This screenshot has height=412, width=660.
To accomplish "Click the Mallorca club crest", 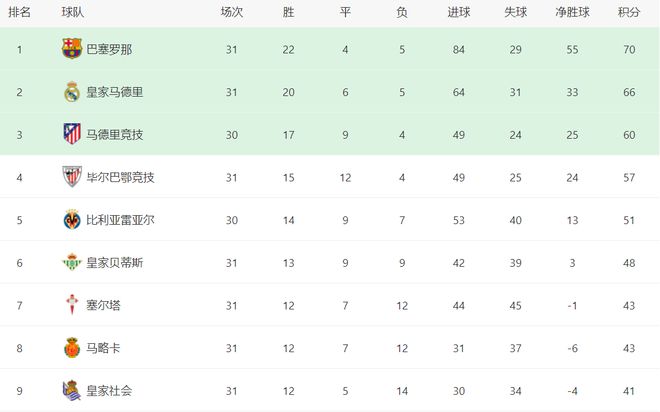I will coord(71,348).
